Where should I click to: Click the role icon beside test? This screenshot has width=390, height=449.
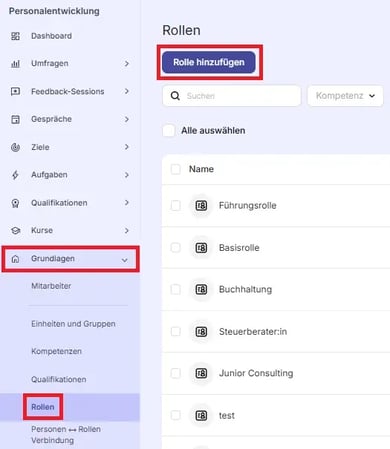pos(201,416)
